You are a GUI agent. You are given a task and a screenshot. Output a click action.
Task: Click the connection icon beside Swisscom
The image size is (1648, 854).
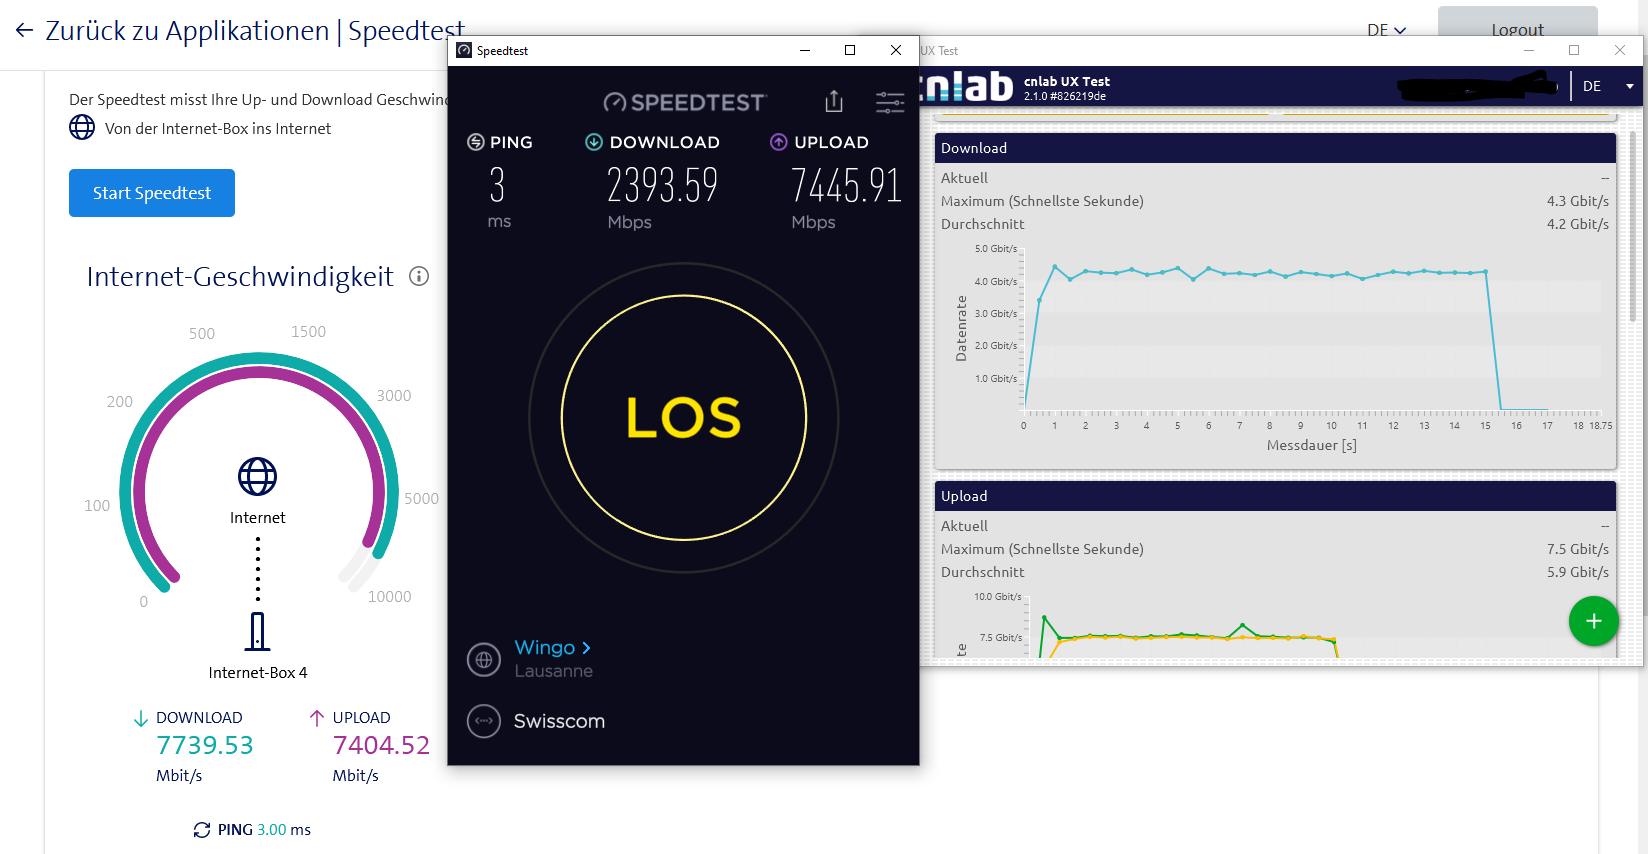tap(484, 721)
